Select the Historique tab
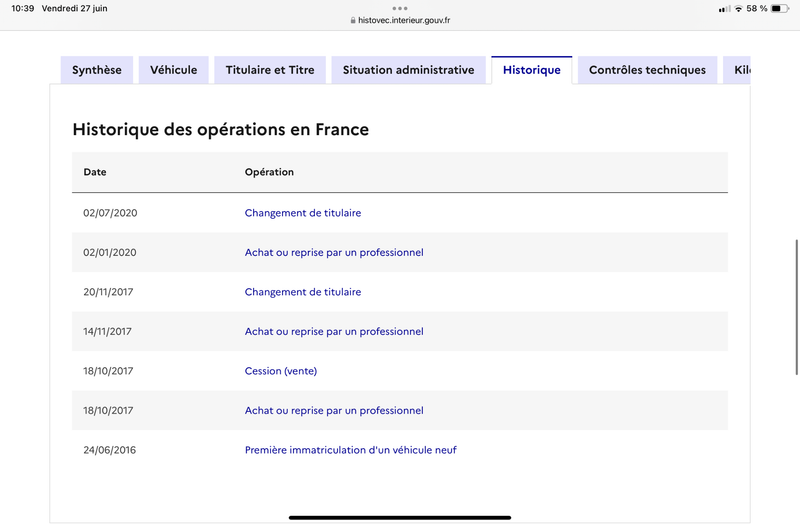This screenshot has height=525, width=800. pyautogui.click(x=532, y=70)
